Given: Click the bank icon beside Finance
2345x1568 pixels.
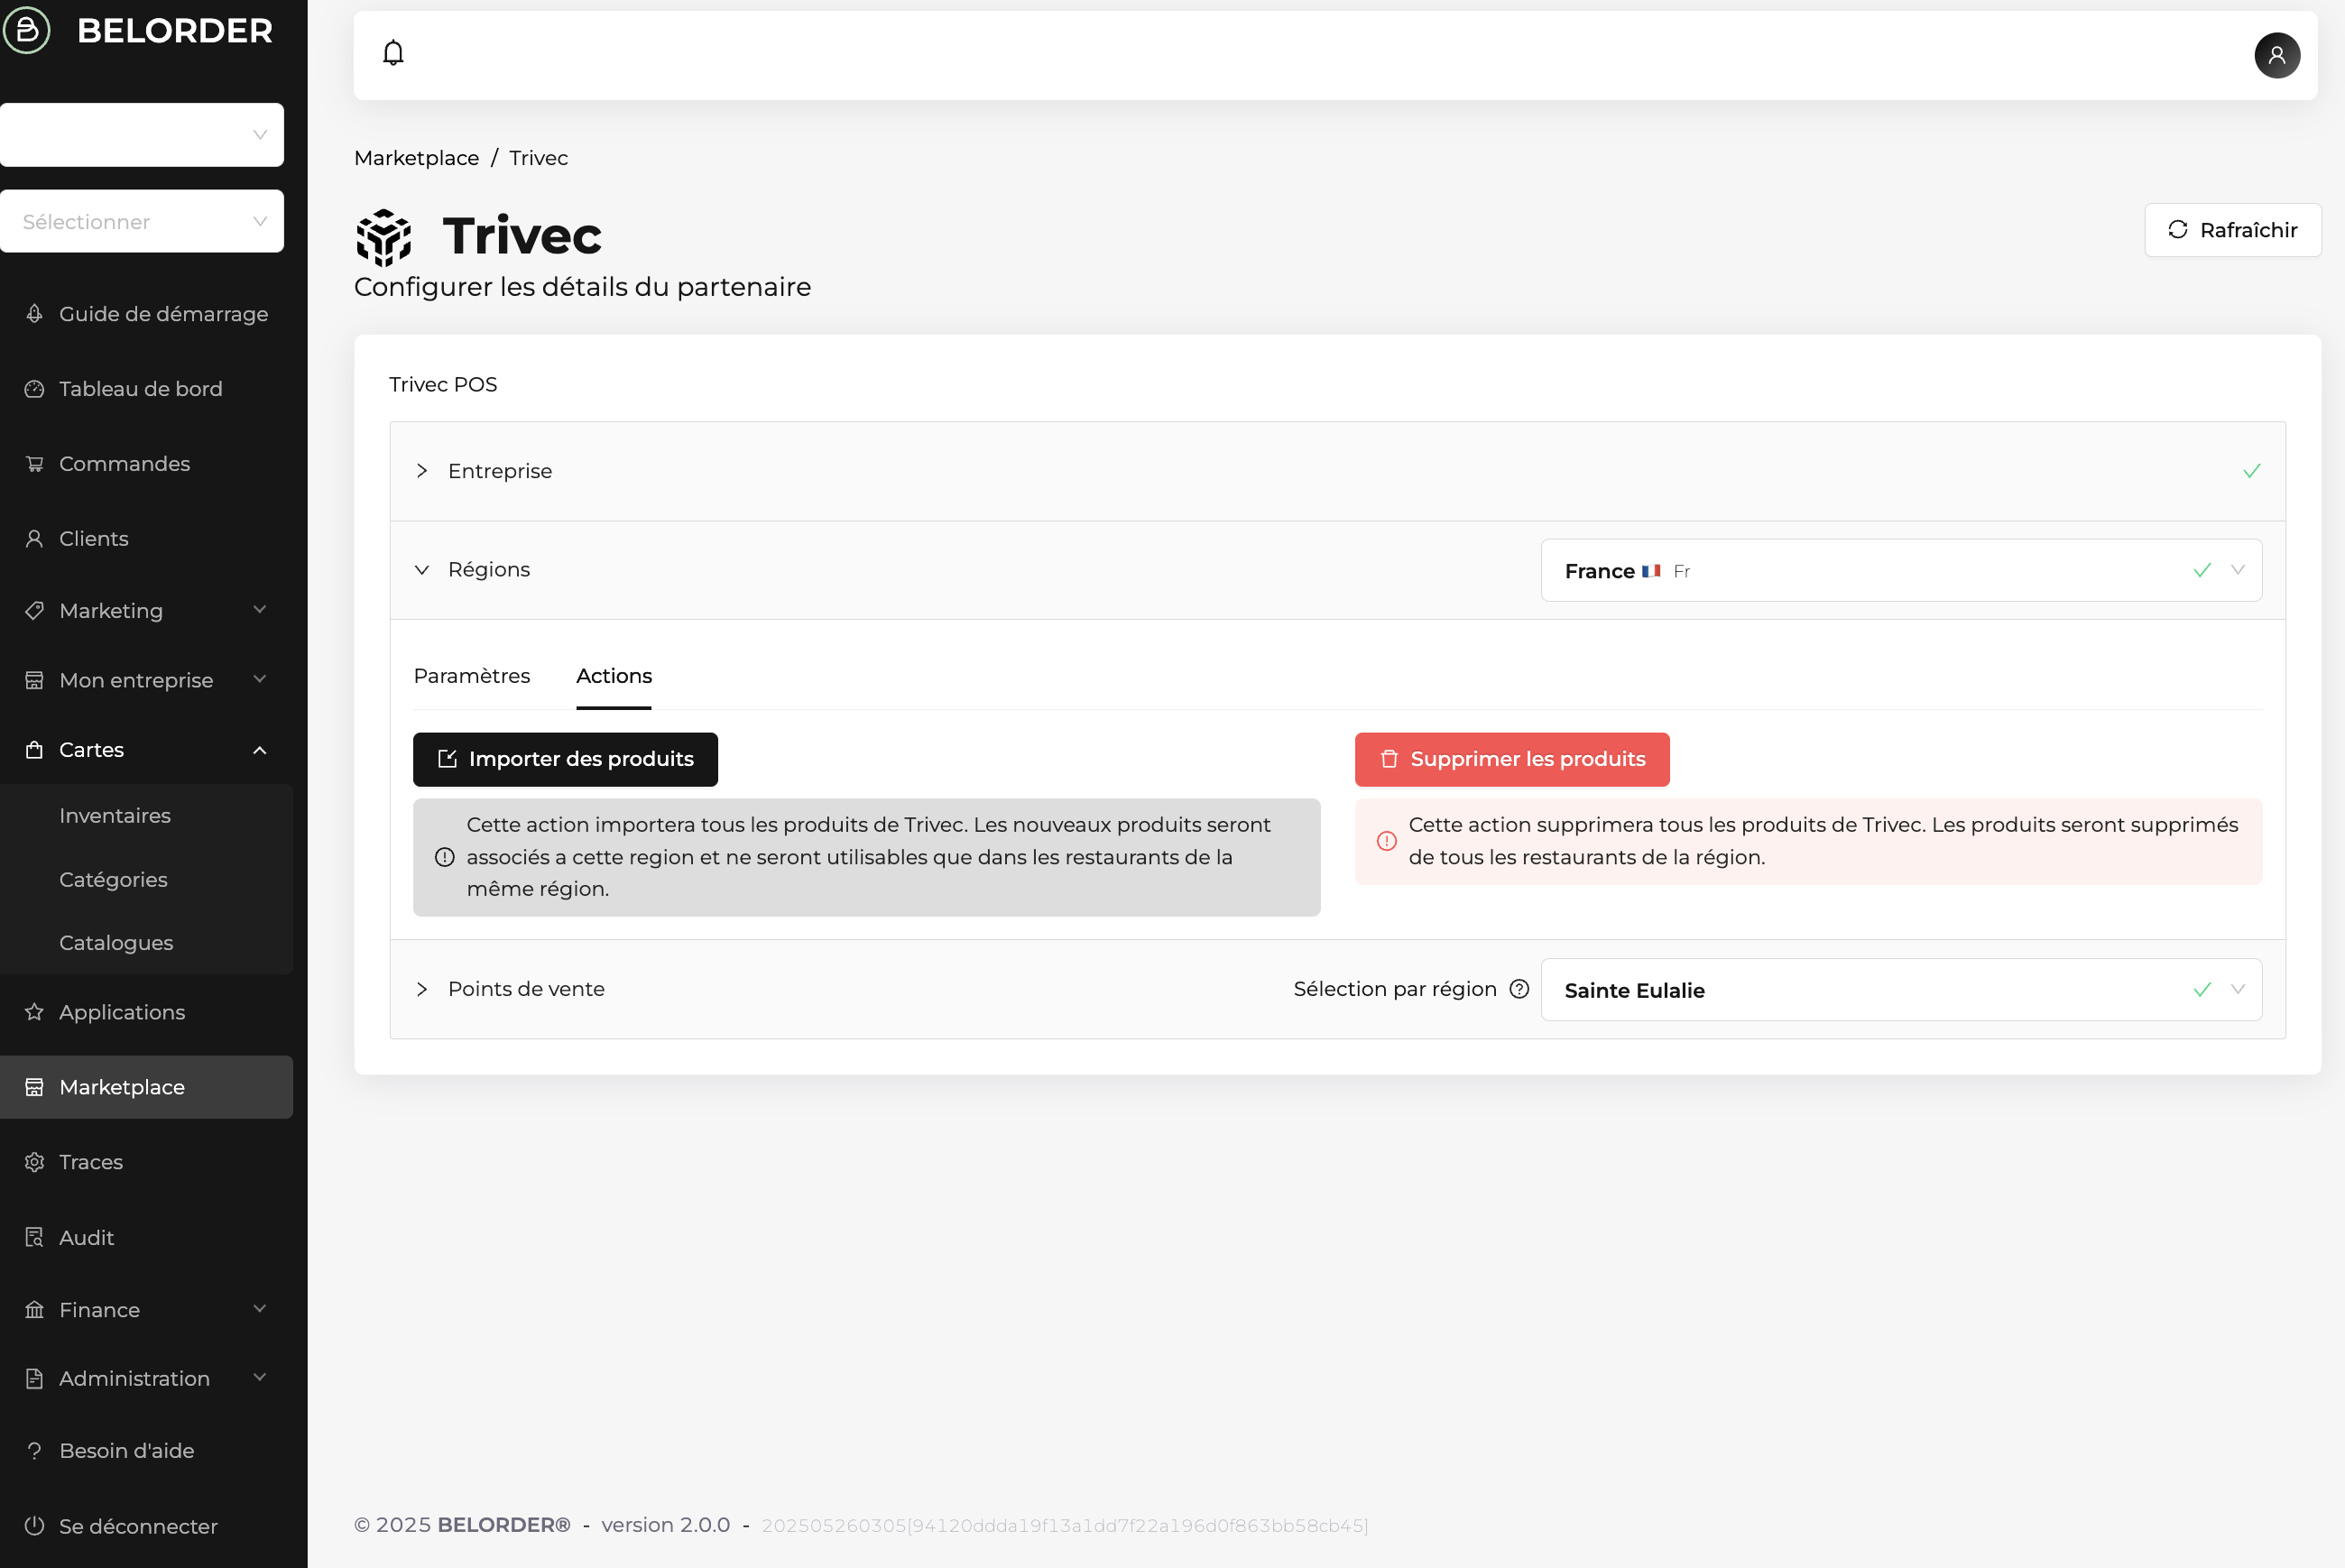Looking at the screenshot, I should [34, 1310].
